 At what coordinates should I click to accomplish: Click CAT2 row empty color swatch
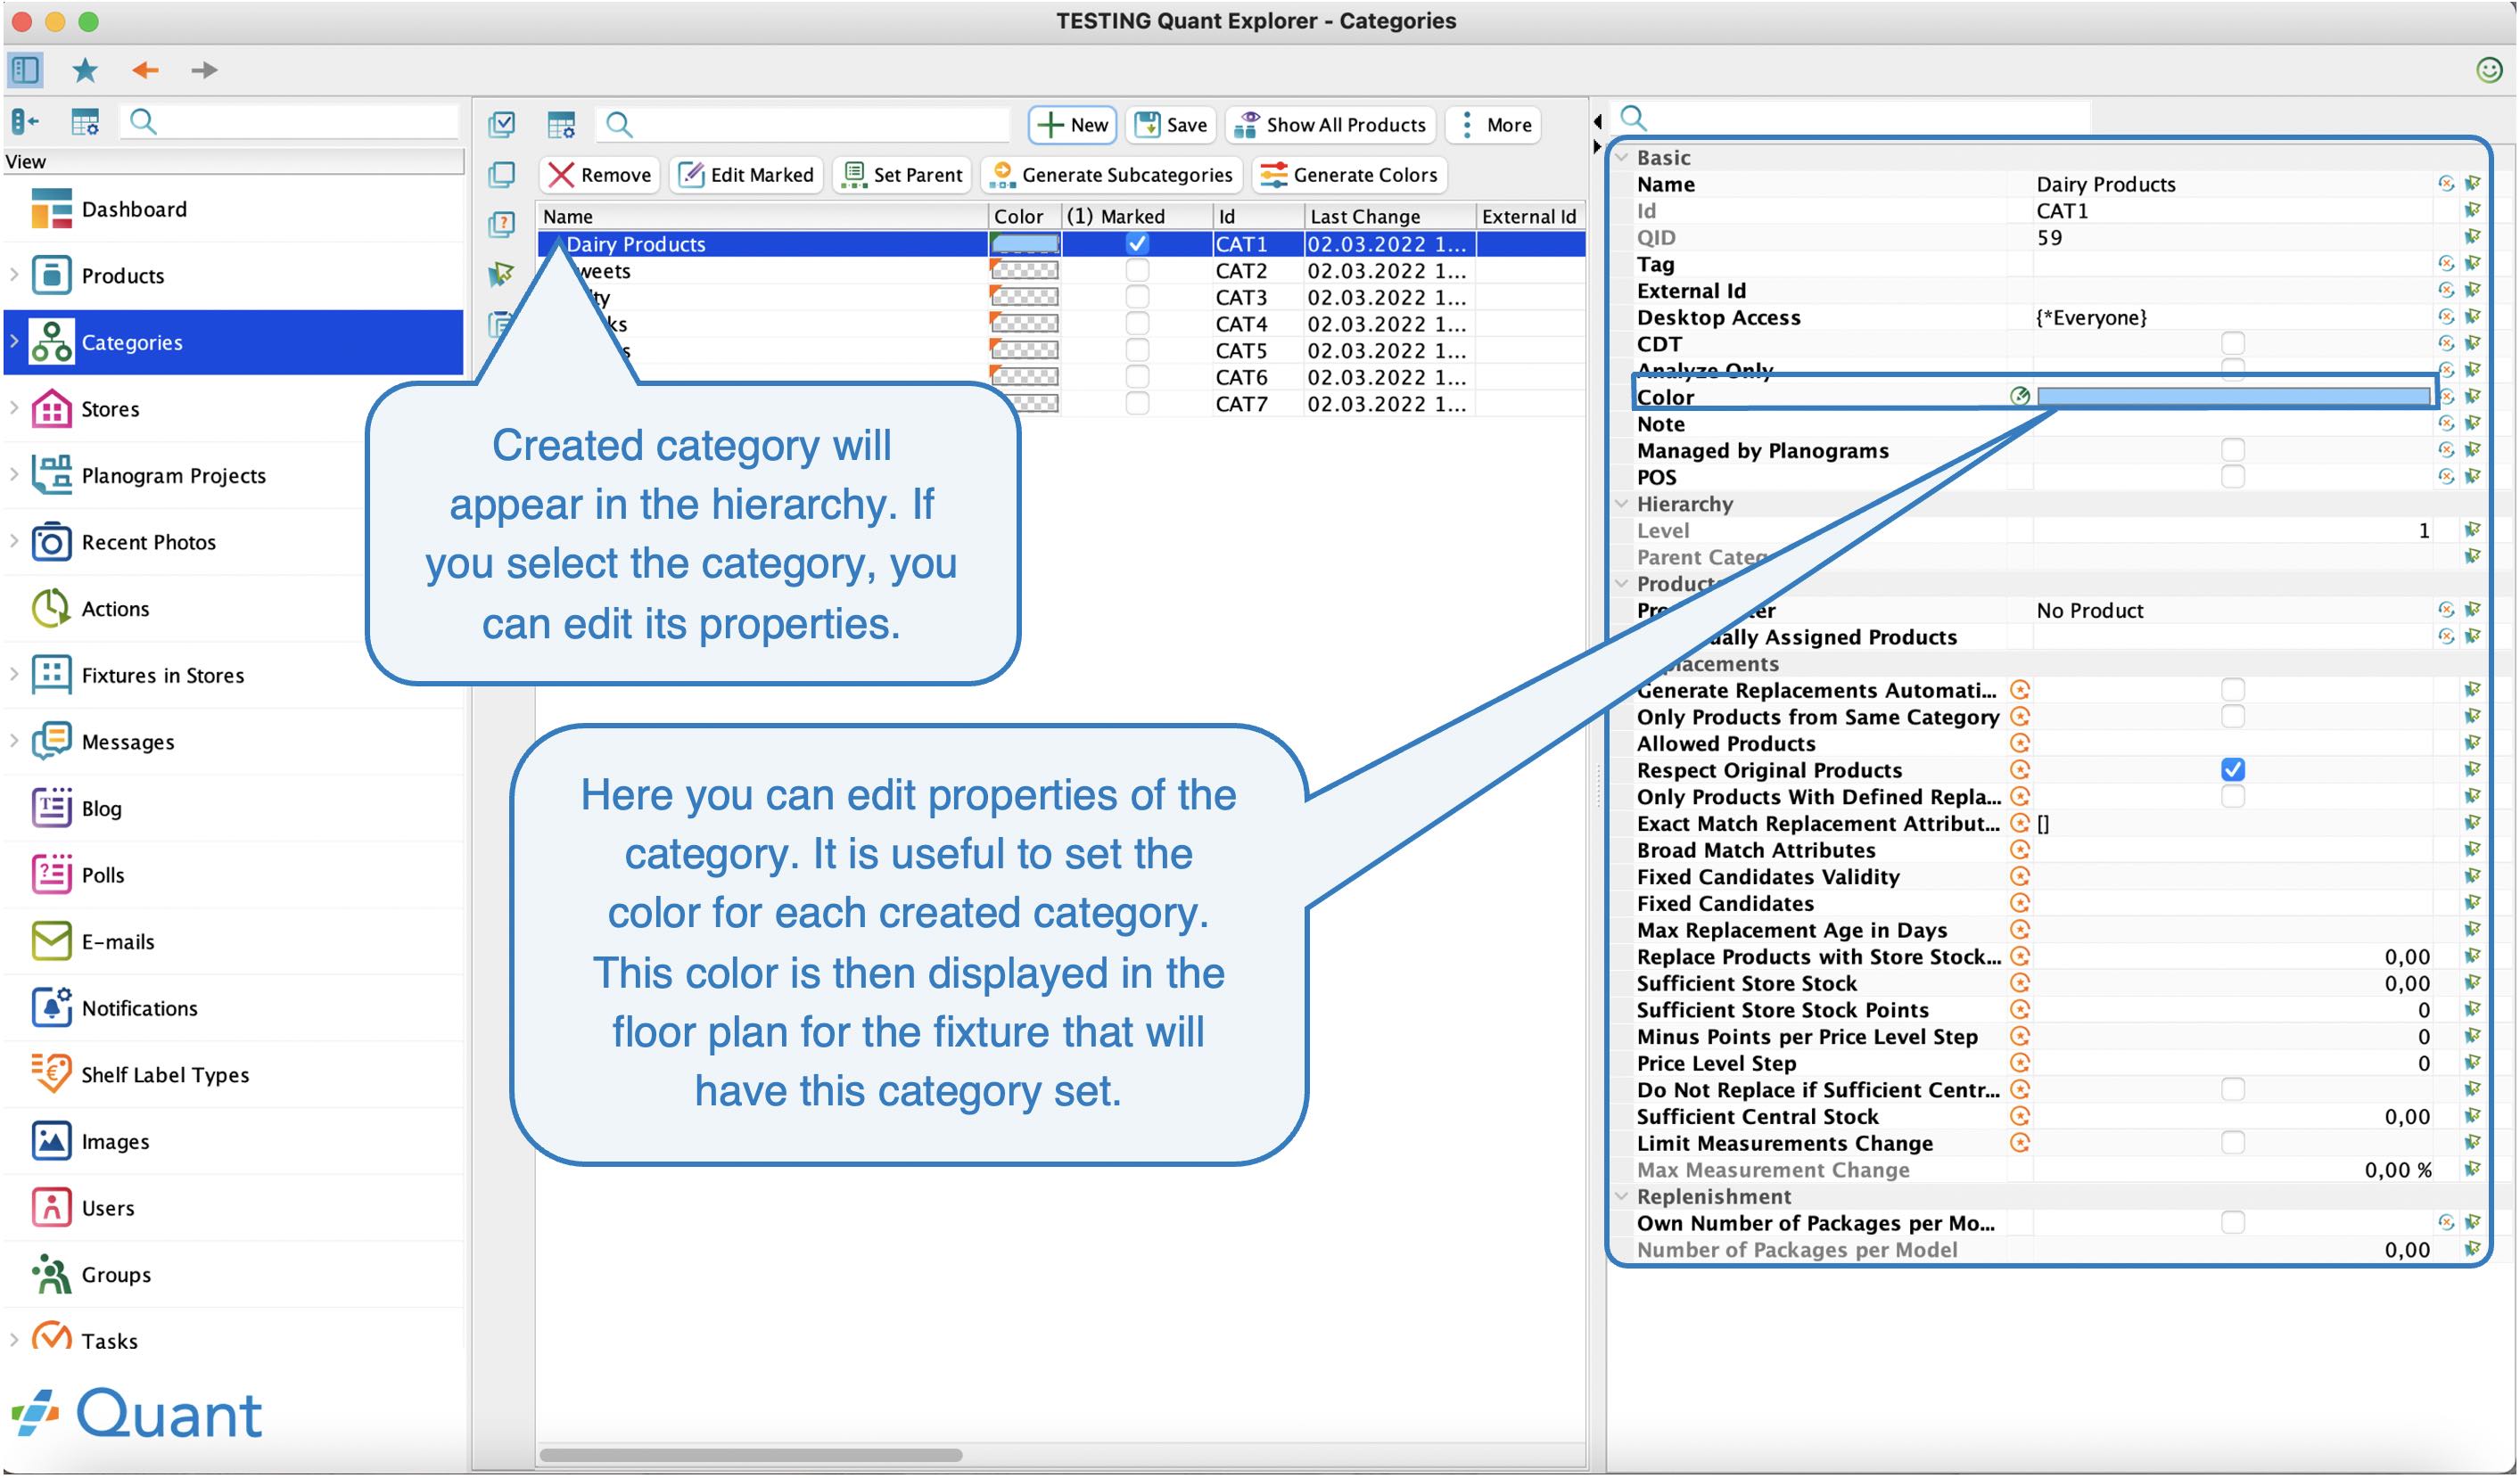coord(1024,270)
